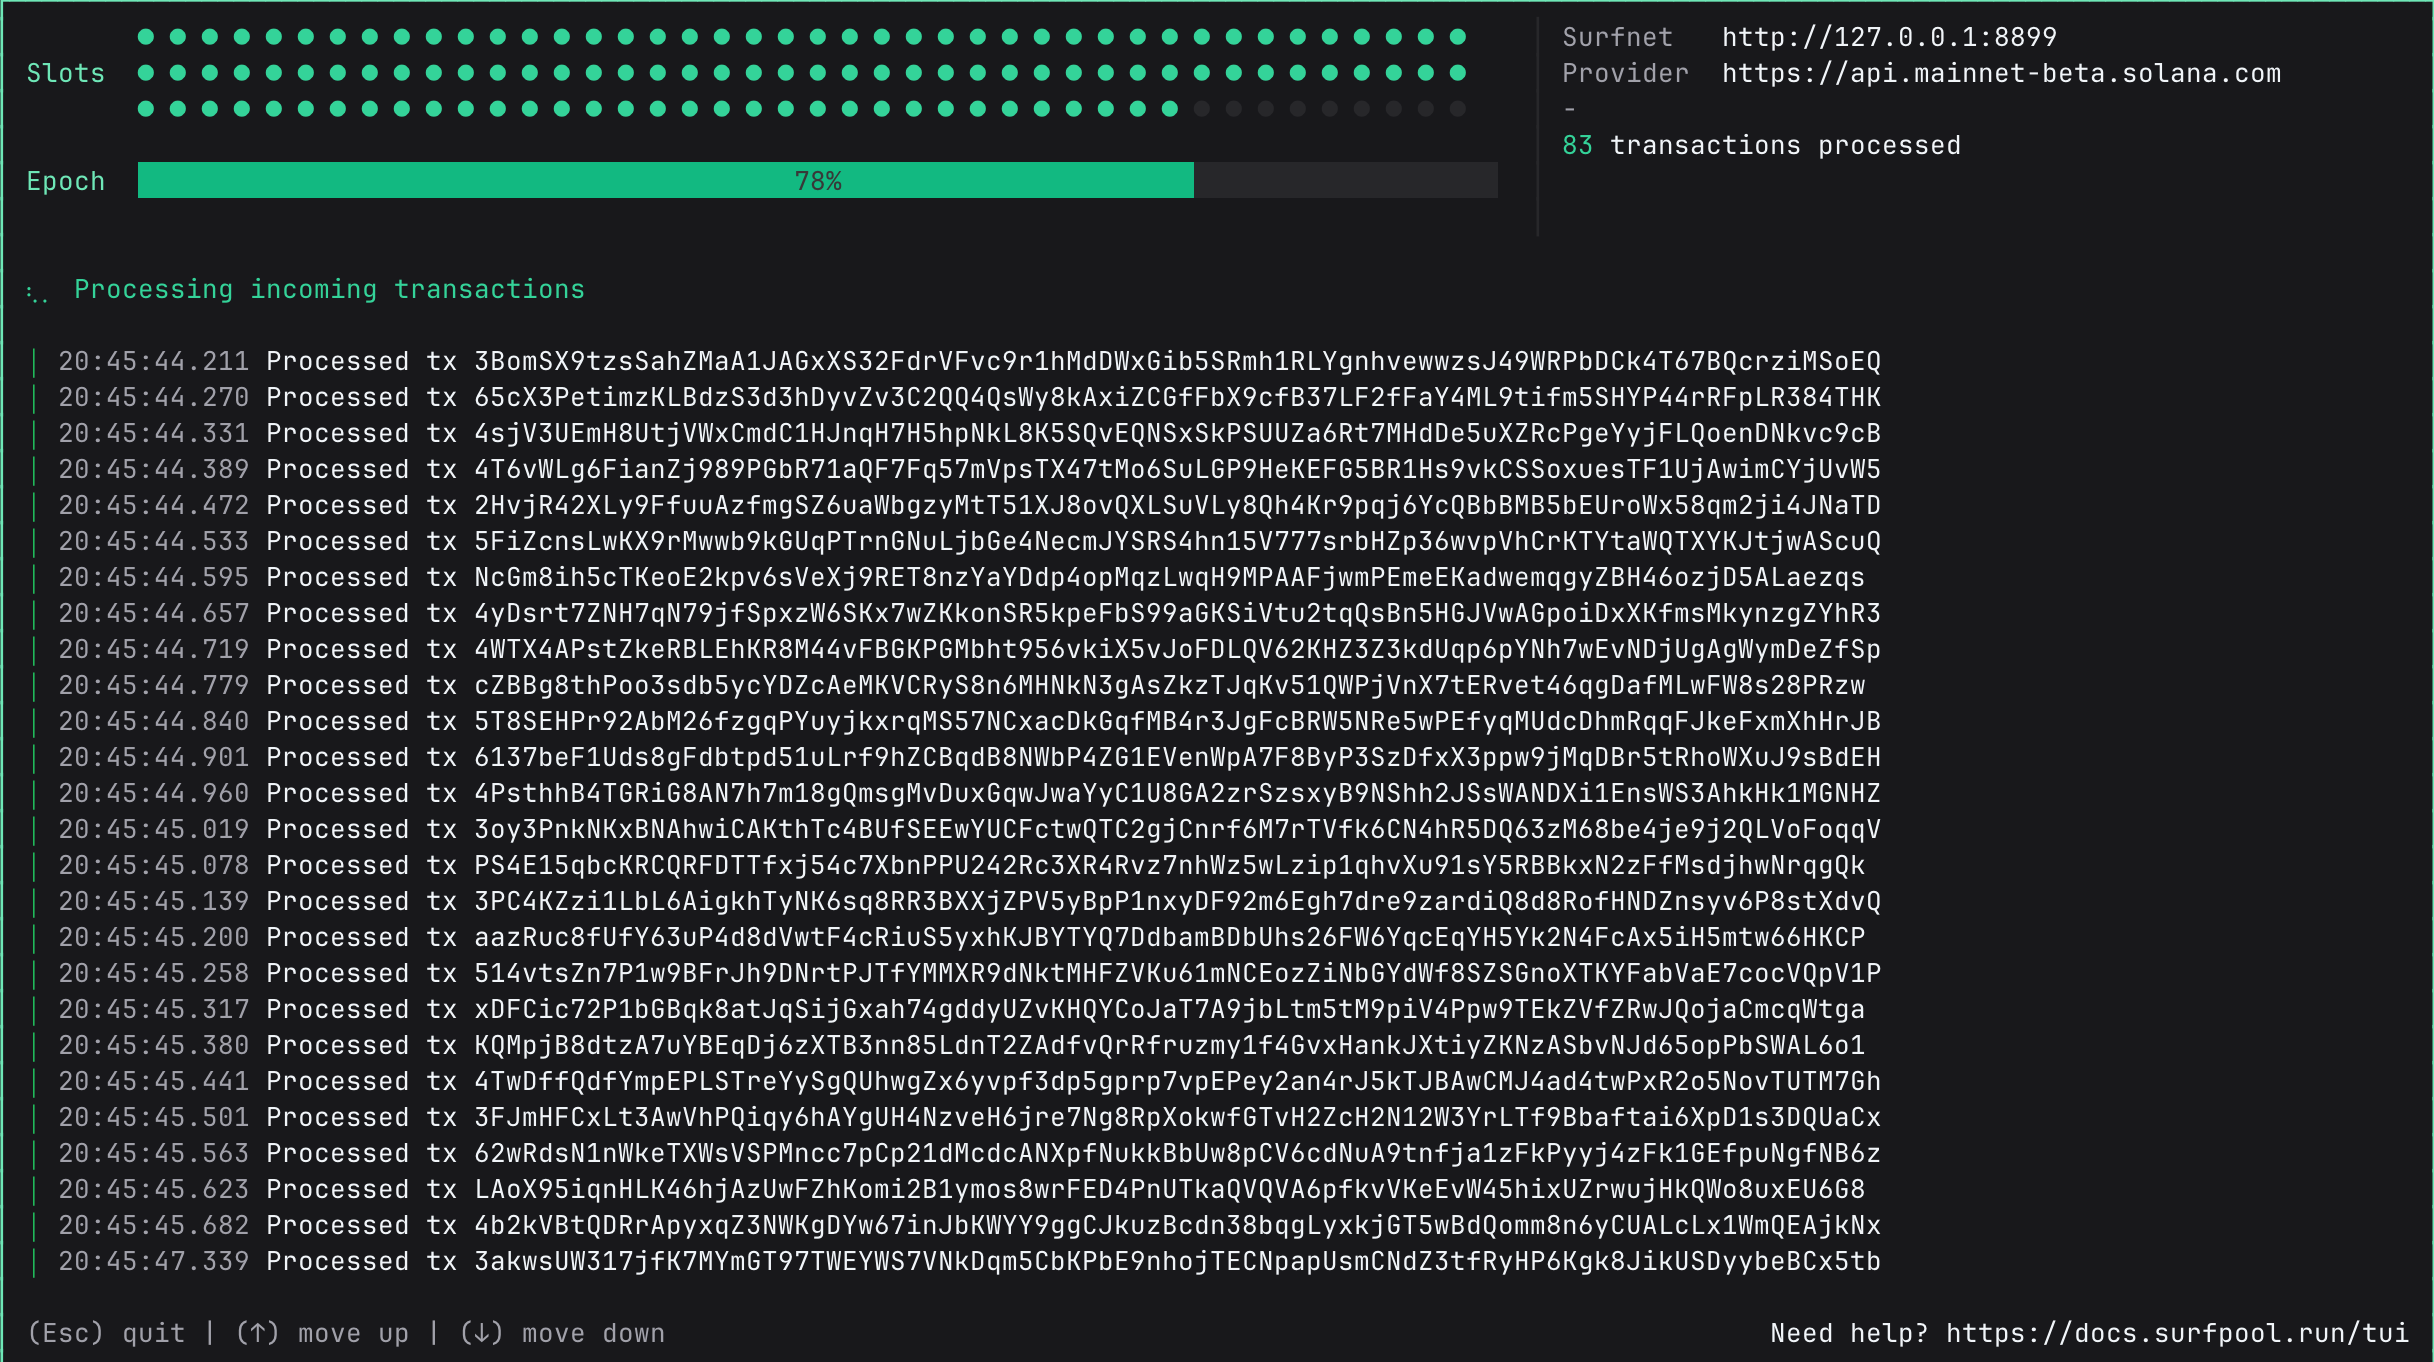Image resolution: width=2434 pixels, height=1362 pixels.
Task: Click the spinner icon beside Processing incoming transactions
Action: coord(37,293)
